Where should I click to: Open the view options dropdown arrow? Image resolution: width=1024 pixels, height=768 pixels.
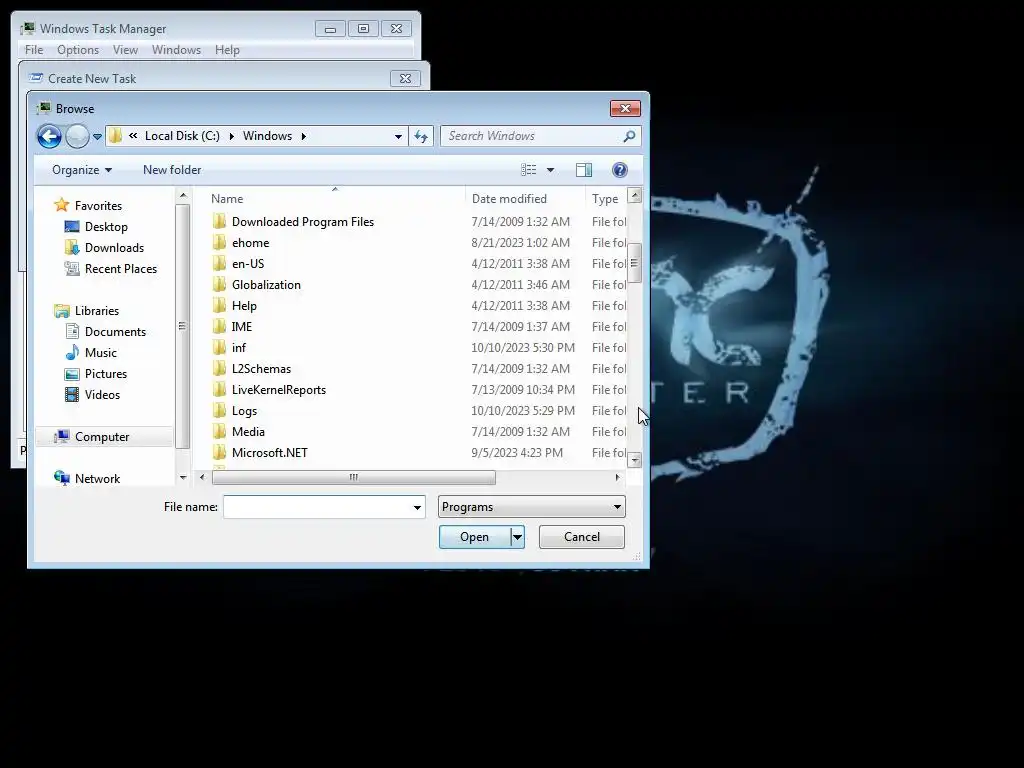(551, 170)
